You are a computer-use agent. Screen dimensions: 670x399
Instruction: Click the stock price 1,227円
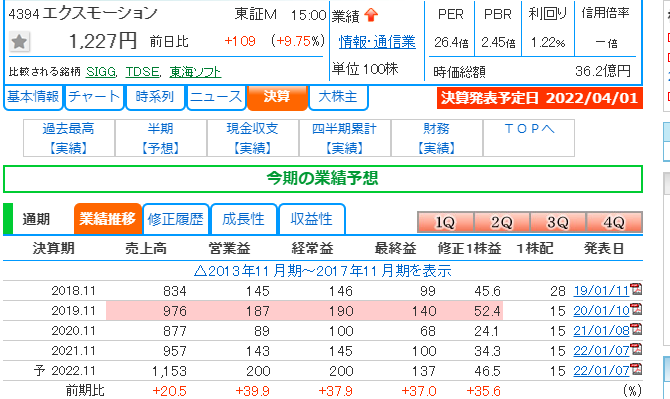click(103, 41)
